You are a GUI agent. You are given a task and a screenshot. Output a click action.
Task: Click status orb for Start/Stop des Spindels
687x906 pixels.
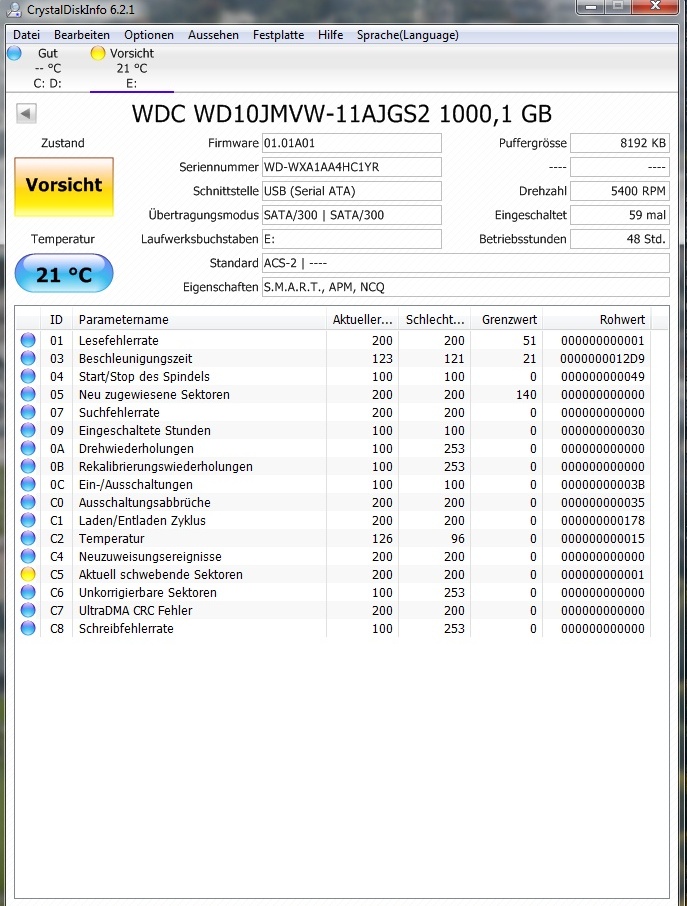point(28,376)
